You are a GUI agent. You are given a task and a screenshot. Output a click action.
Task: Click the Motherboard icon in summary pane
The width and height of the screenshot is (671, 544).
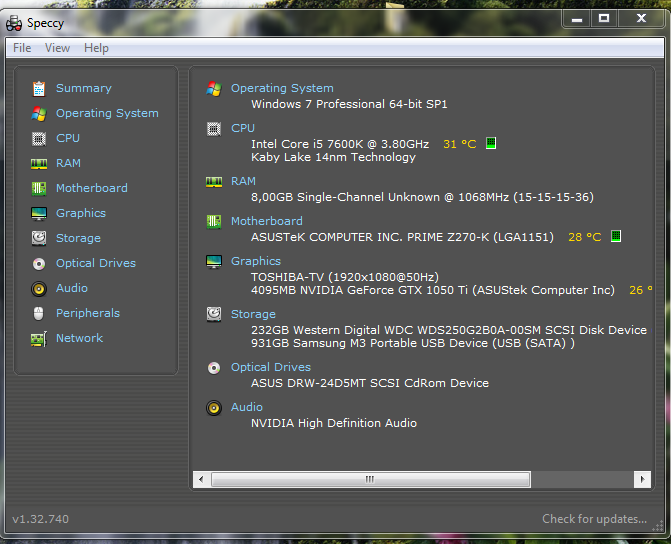pos(214,222)
